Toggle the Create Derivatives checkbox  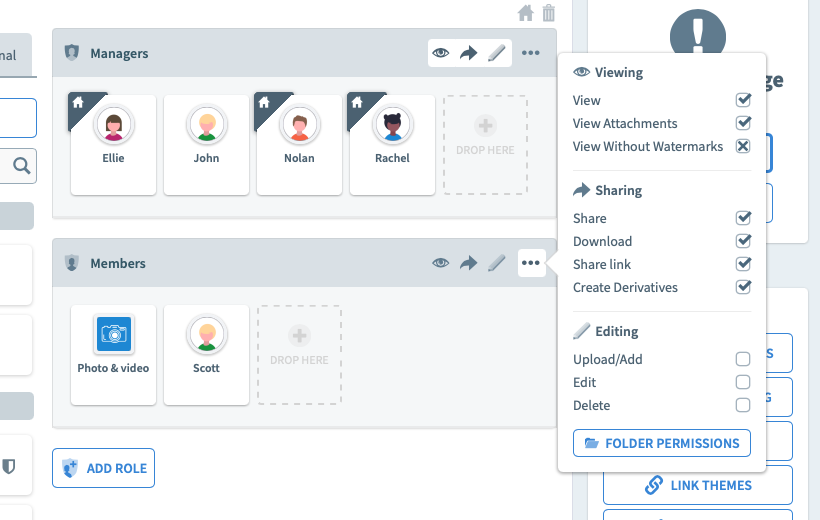click(743, 287)
